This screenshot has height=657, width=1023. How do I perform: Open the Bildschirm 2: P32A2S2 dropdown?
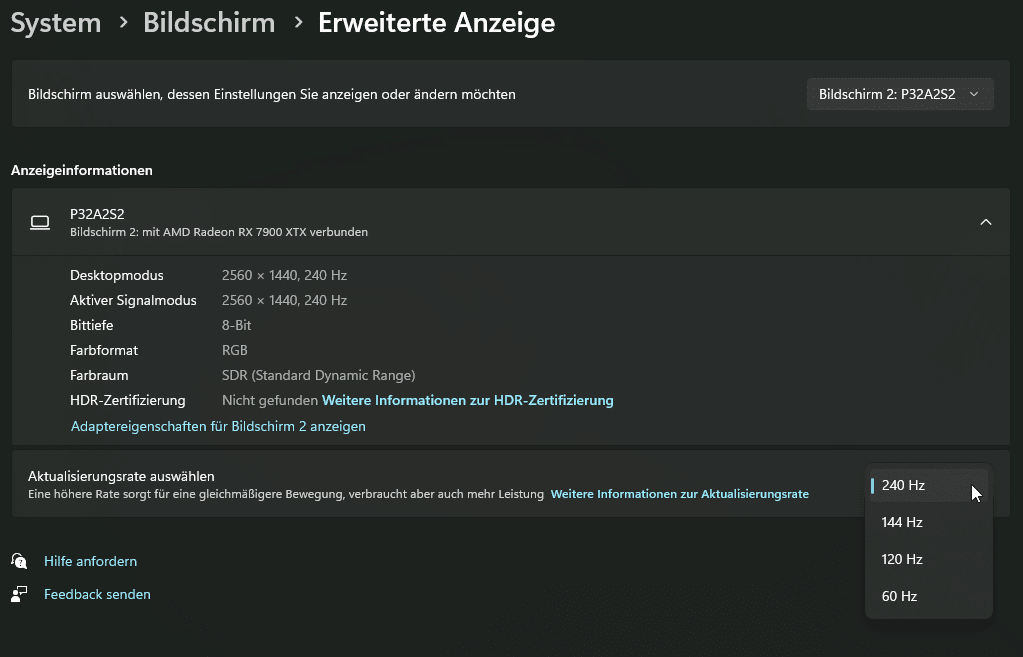click(x=899, y=94)
